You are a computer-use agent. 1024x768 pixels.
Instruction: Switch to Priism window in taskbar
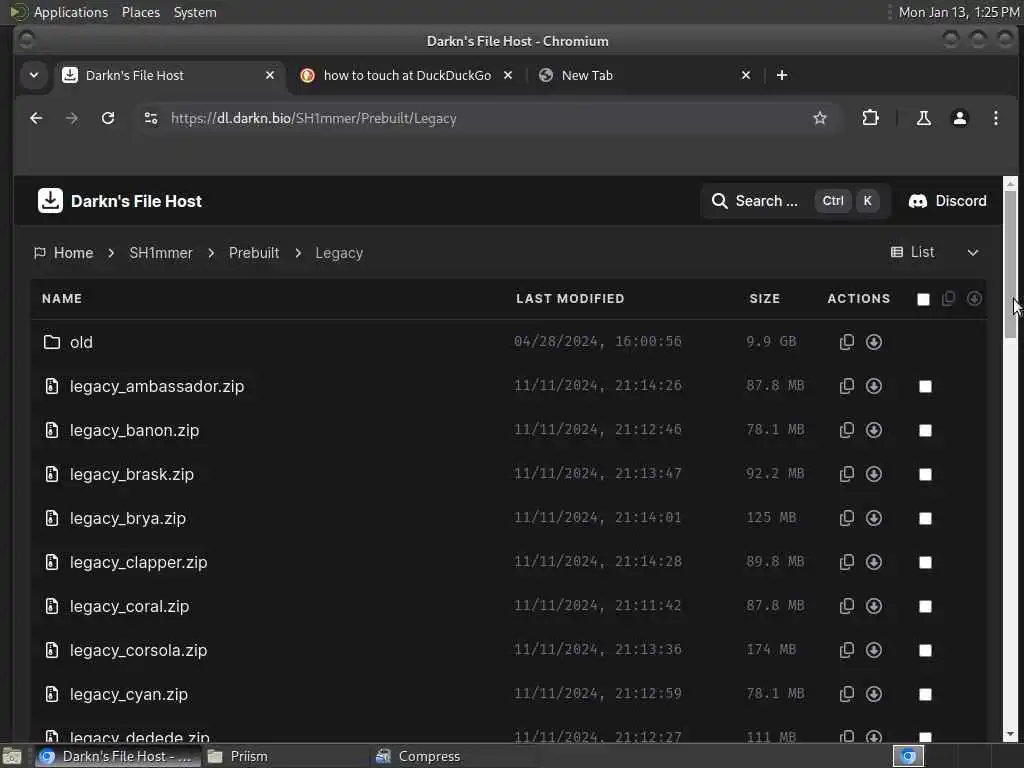(286, 756)
